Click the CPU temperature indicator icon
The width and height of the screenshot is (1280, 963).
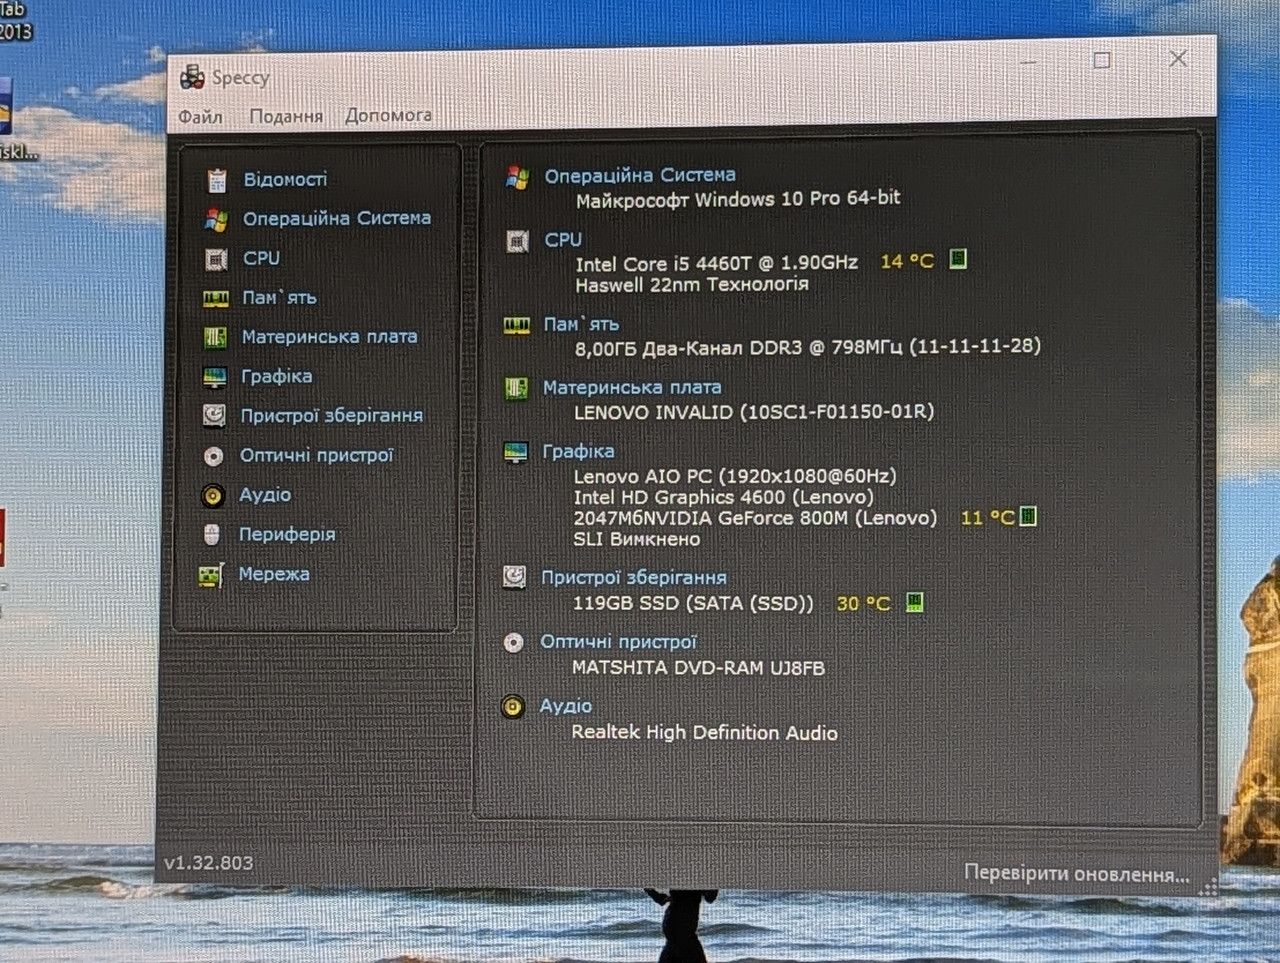point(957,260)
